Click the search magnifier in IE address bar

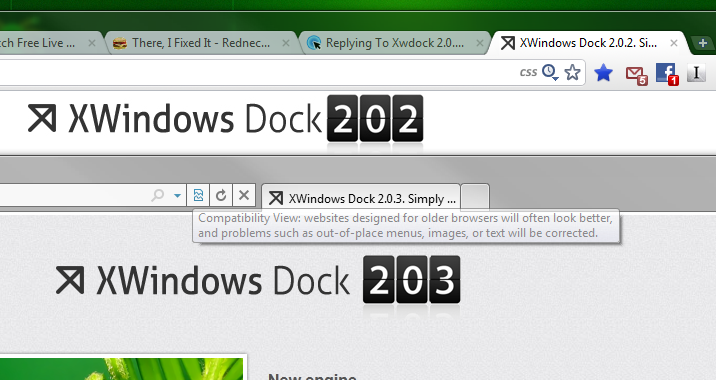click(158, 195)
